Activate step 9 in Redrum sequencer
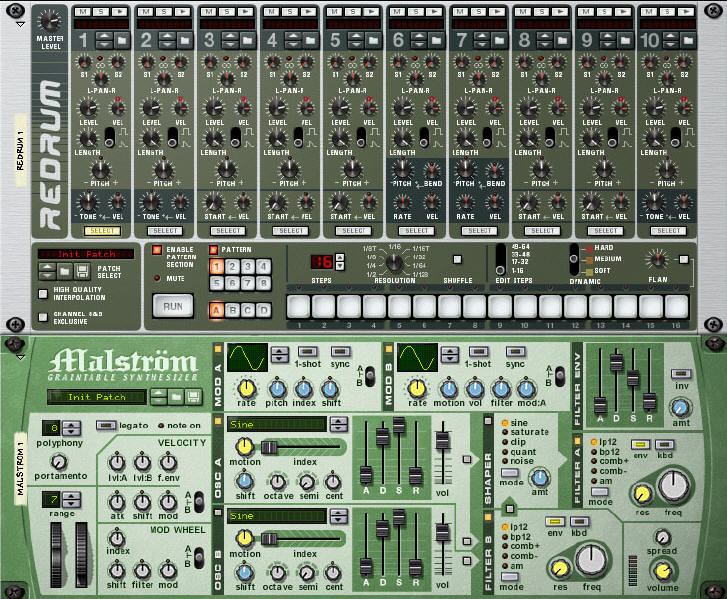Viewport: 727px width, 599px height. pyautogui.click(x=501, y=305)
